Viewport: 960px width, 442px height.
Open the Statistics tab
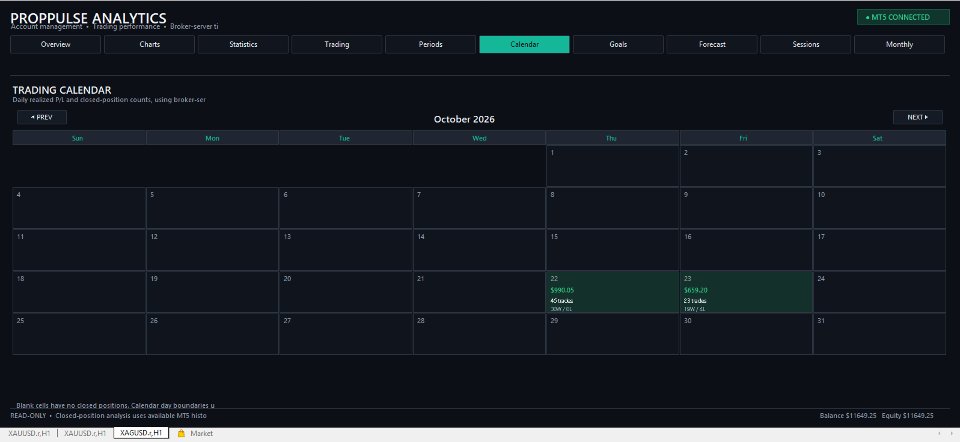pyautogui.click(x=243, y=45)
